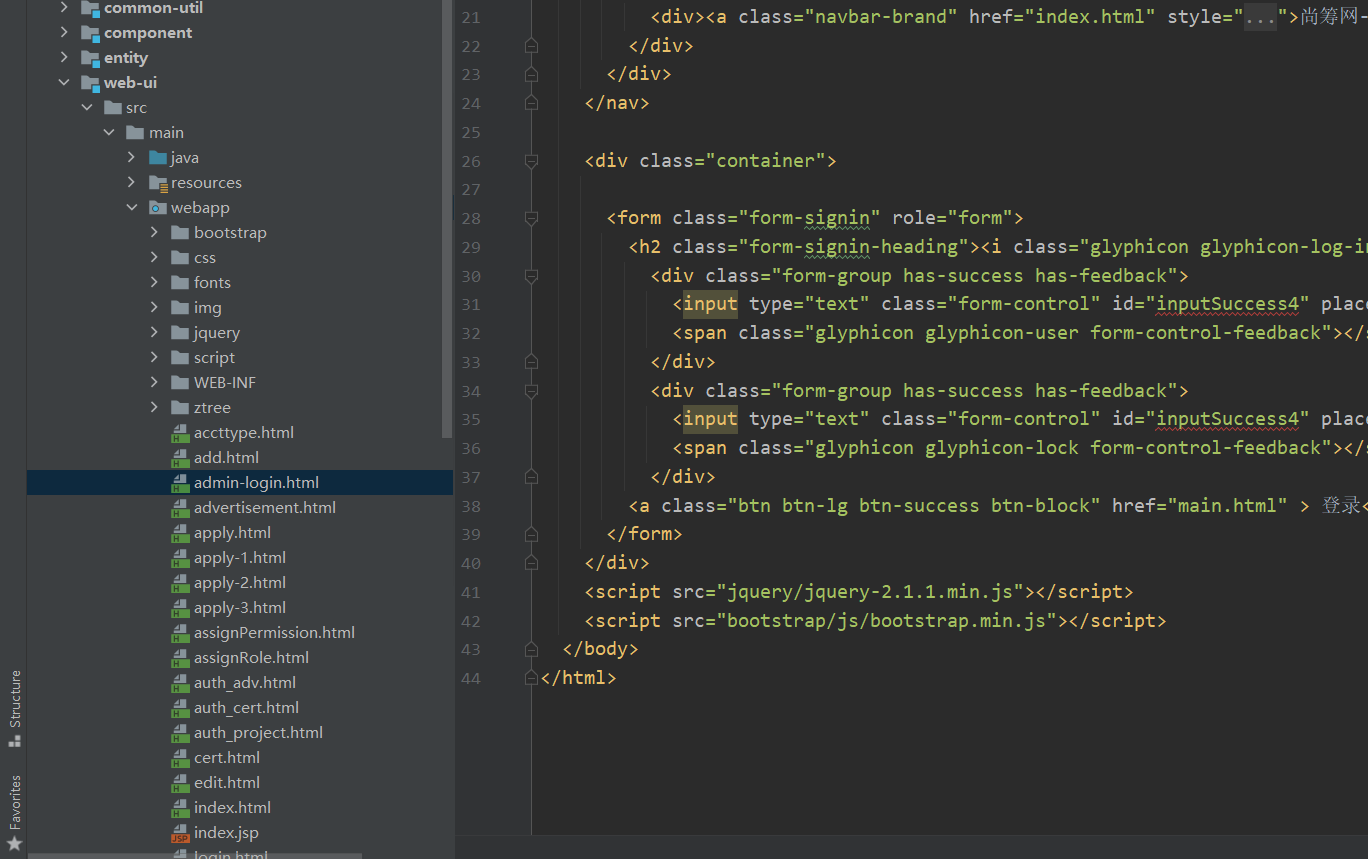
Task: Click the admin-login.html file icon
Action: (x=180, y=483)
